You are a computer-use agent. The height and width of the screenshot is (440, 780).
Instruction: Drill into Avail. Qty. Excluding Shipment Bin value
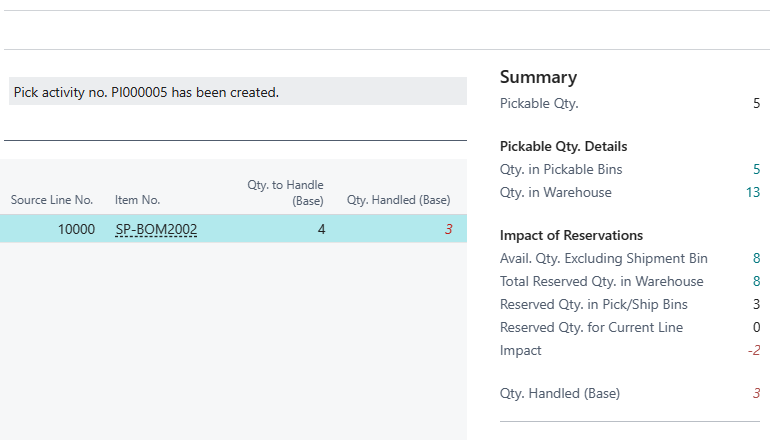coord(756,258)
